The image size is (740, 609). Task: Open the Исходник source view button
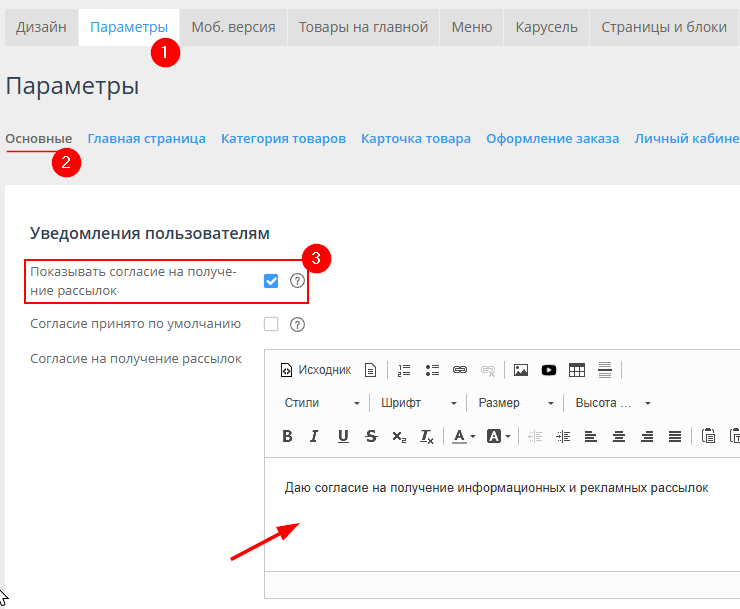click(x=316, y=370)
